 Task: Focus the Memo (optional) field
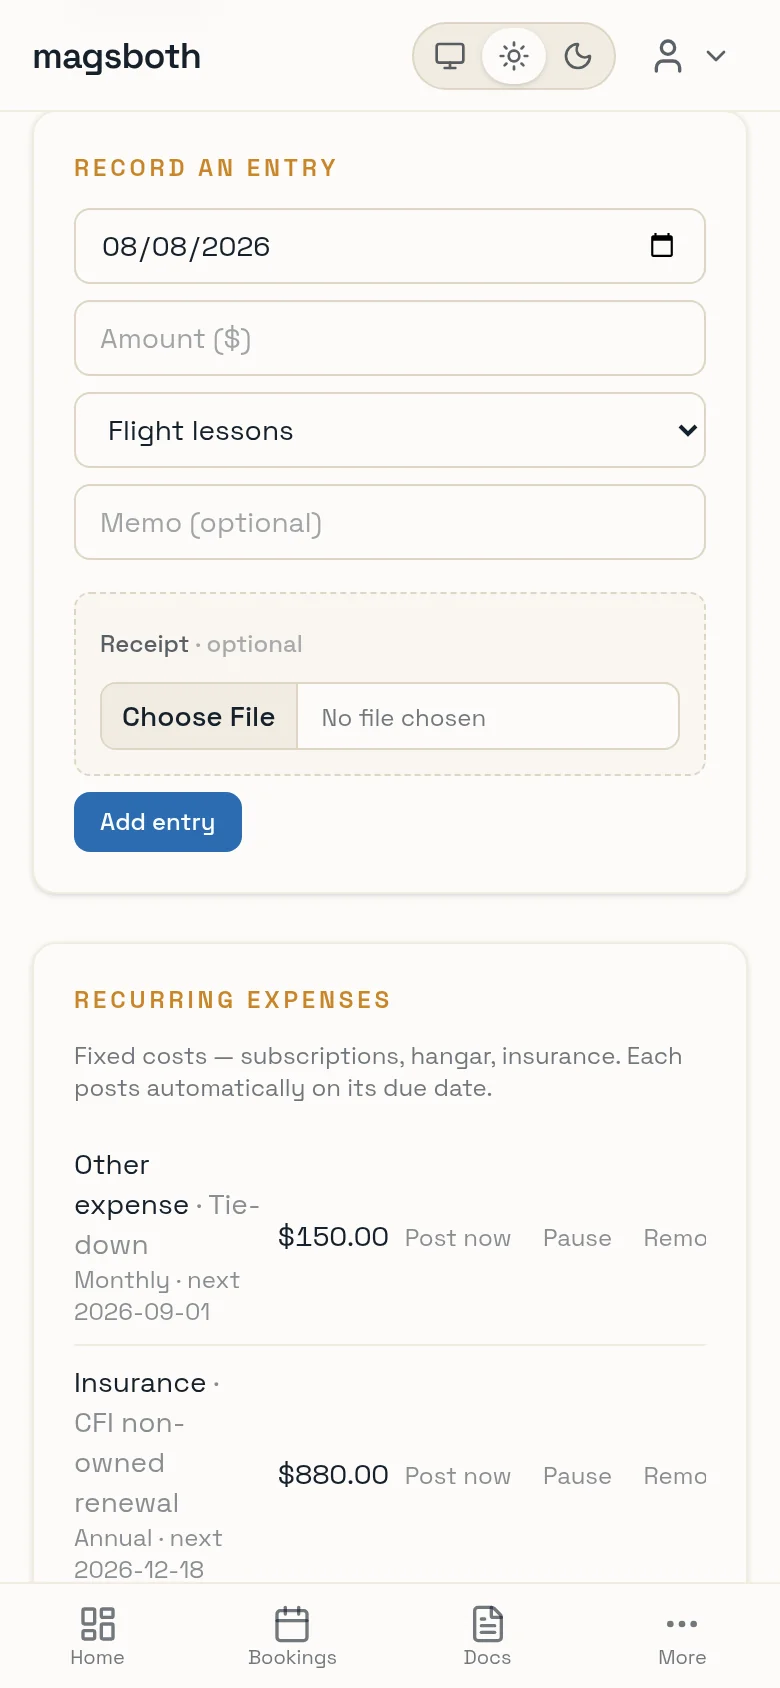pos(390,522)
